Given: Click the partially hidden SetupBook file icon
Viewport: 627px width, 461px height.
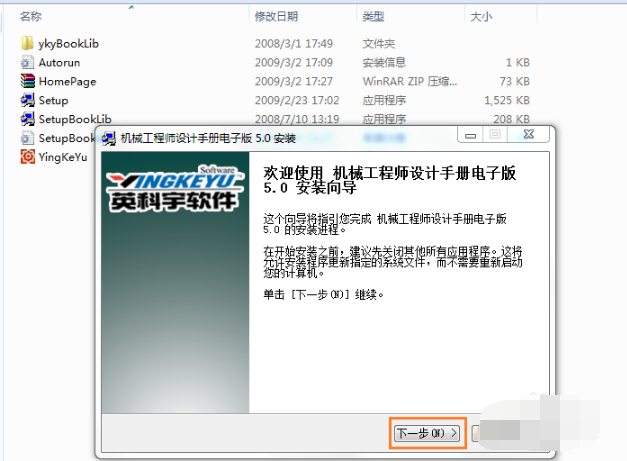Looking at the screenshot, I should [27, 138].
